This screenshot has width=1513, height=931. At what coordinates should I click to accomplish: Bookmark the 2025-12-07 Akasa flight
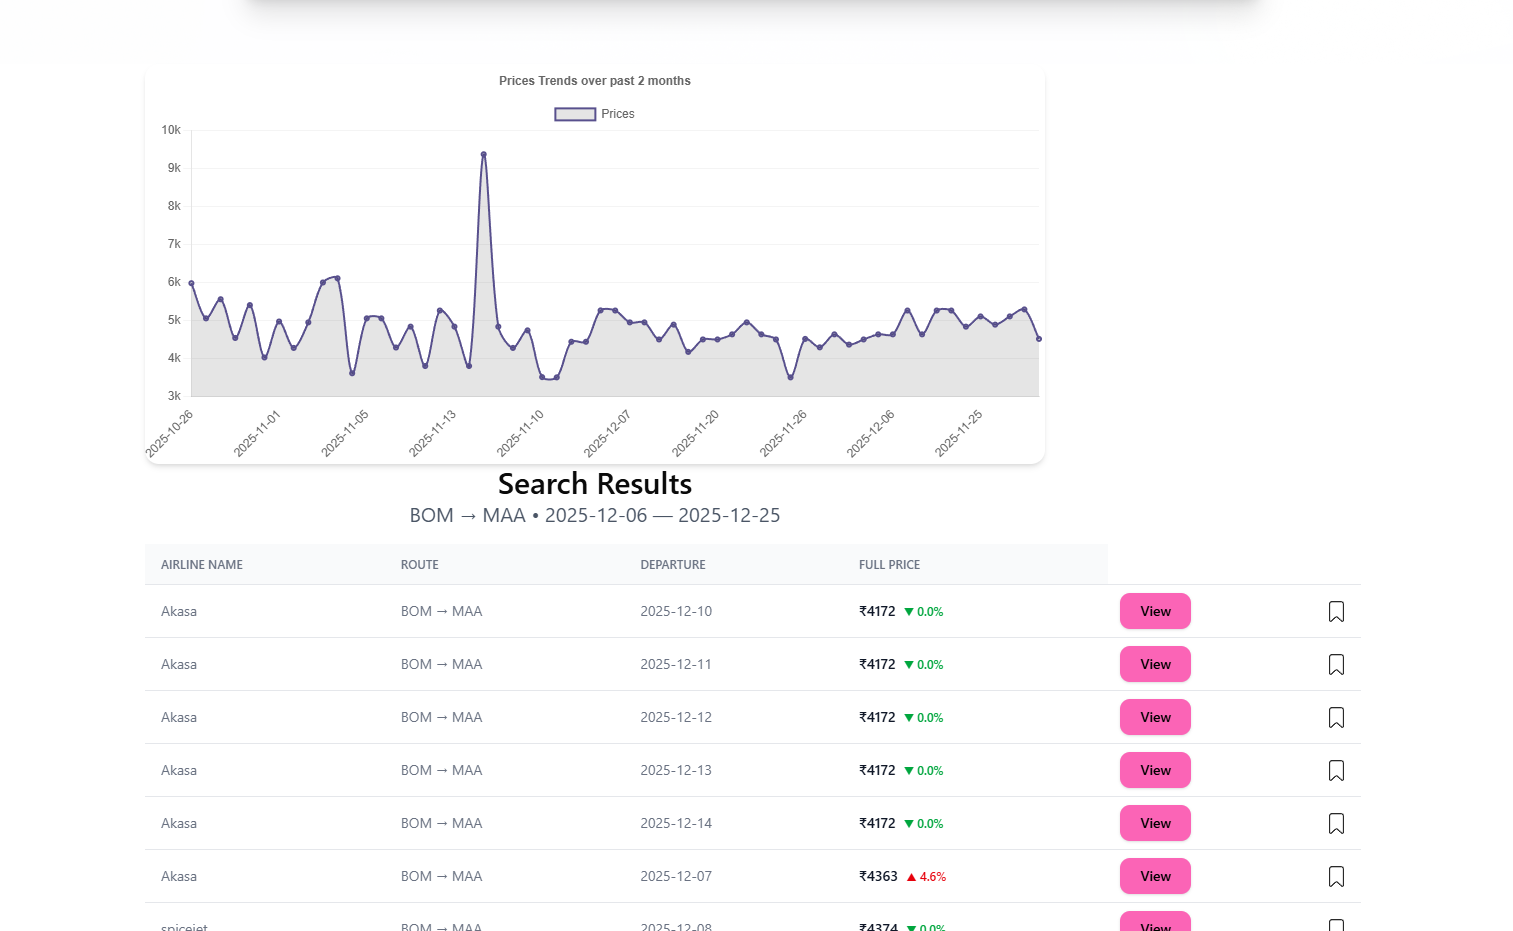1336,876
